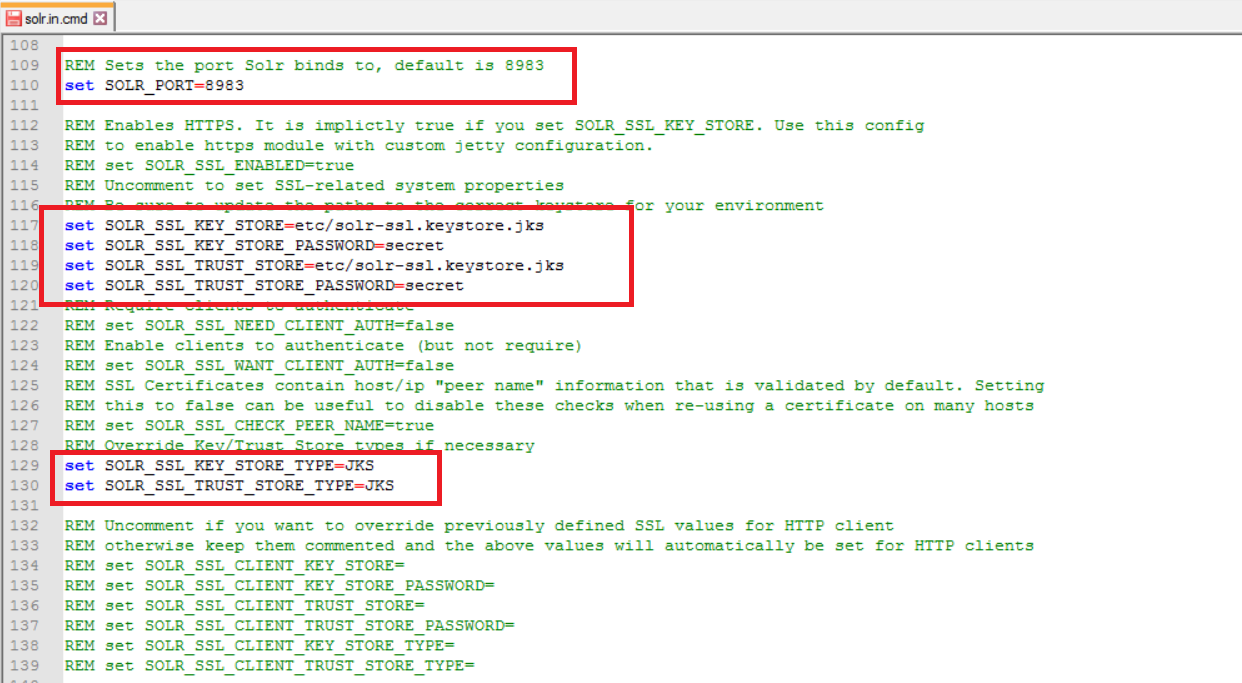Click line number 111 in the margin

23,105
